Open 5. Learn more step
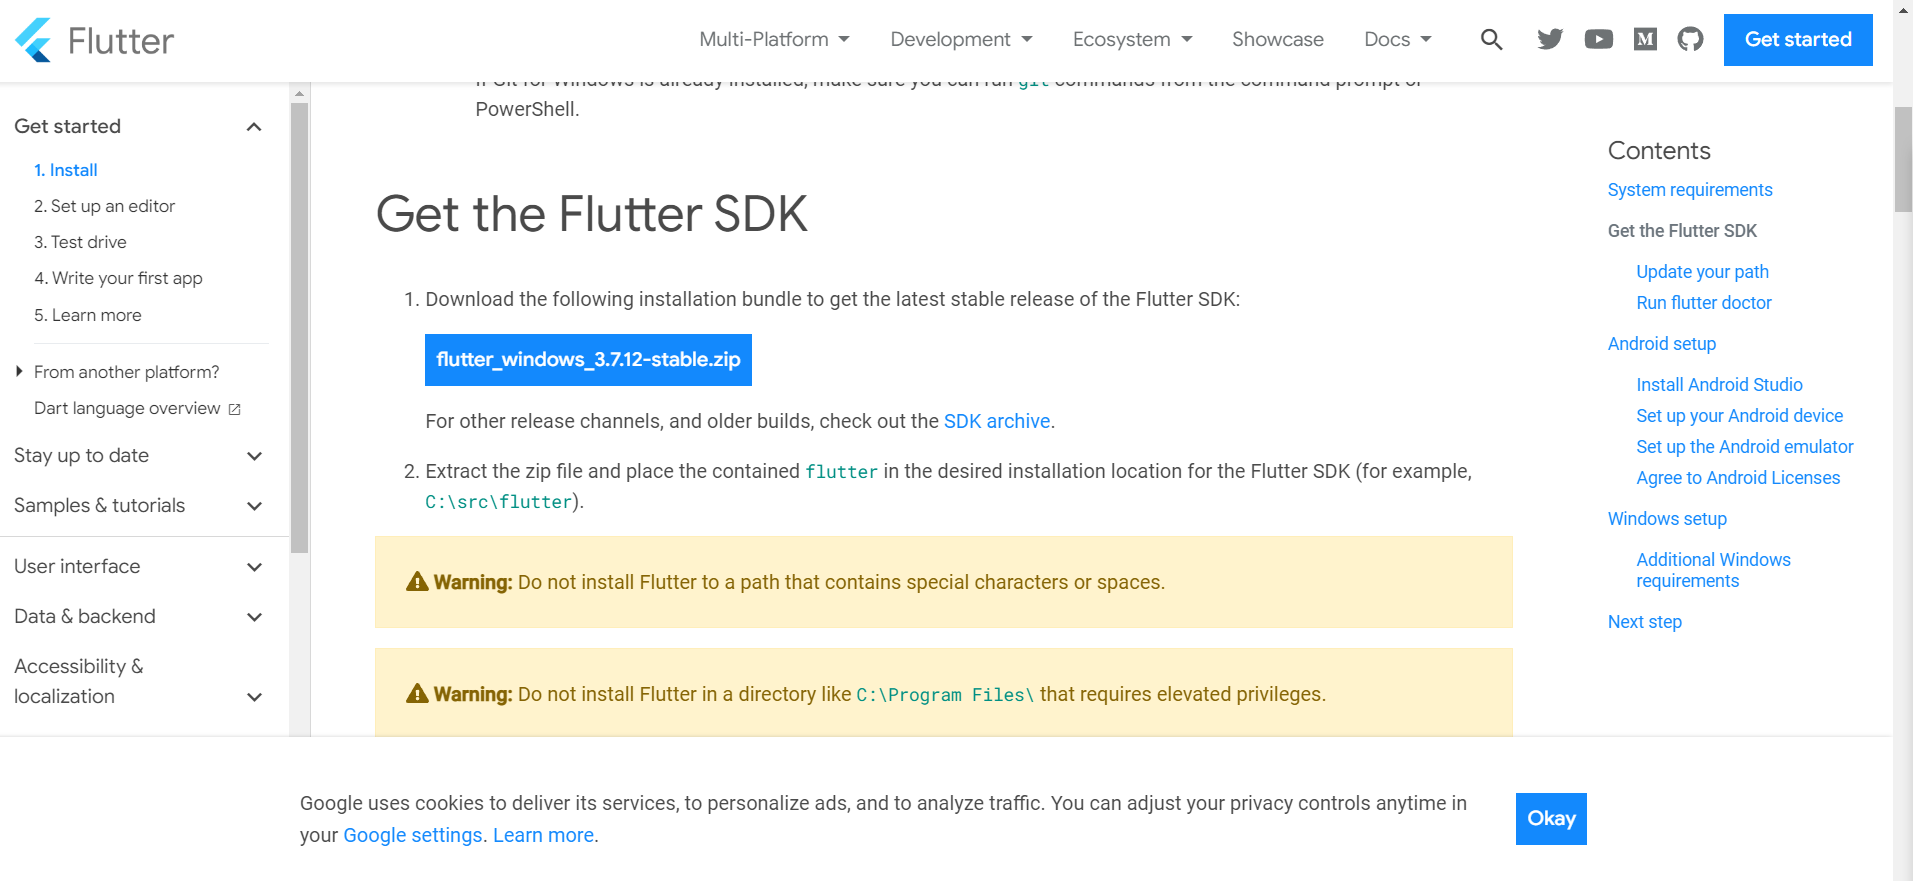Screen dimensions: 1913x881 pos(88,315)
